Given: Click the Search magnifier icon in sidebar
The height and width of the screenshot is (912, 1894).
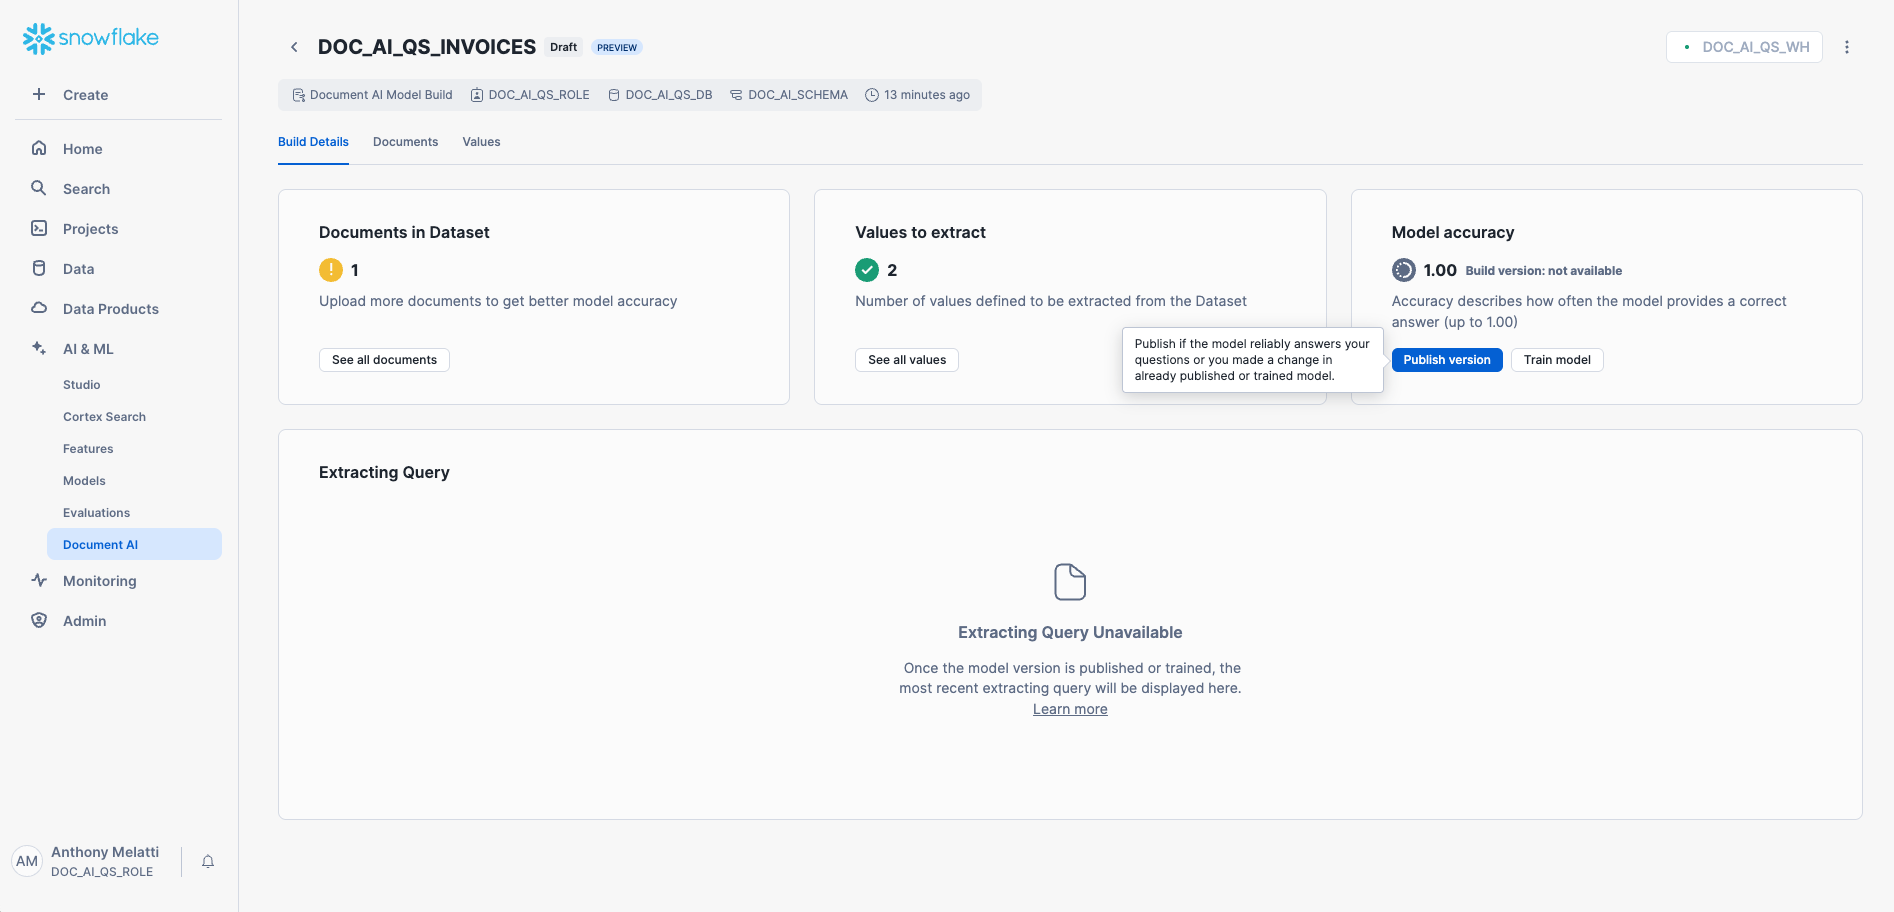Looking at the screenshot, I should click(39, 188).
